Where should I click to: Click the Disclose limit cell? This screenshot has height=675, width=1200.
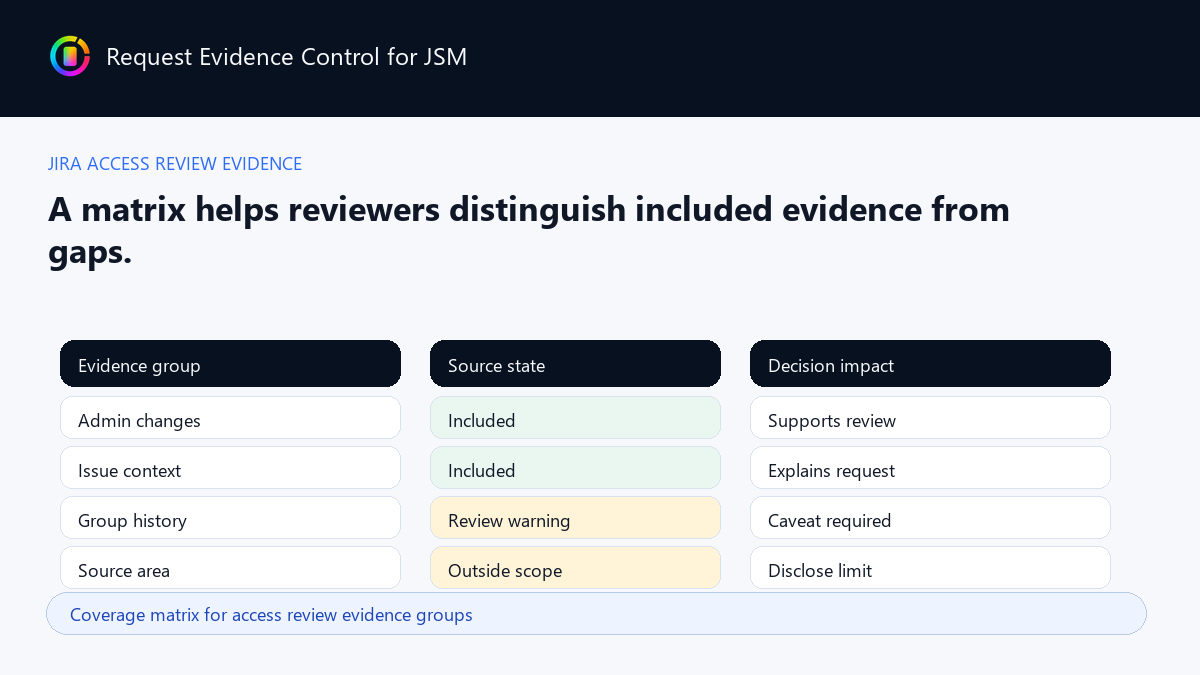[x=930, y=568]
